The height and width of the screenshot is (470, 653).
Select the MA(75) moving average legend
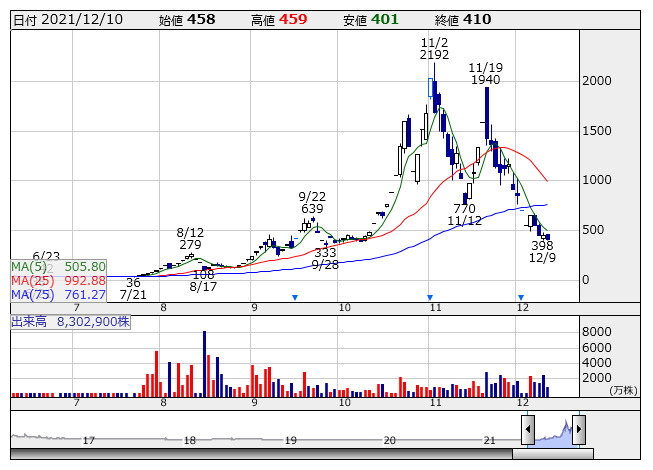point(59,295)
